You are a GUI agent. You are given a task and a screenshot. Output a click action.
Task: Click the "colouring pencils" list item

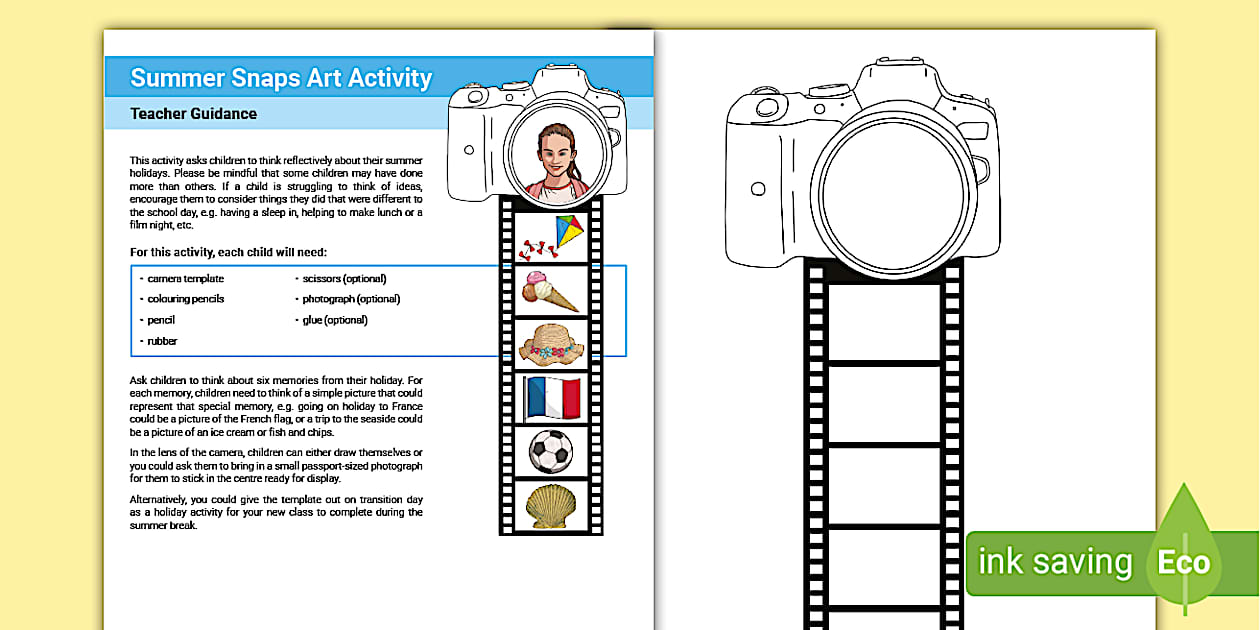(x=186, y=299)
